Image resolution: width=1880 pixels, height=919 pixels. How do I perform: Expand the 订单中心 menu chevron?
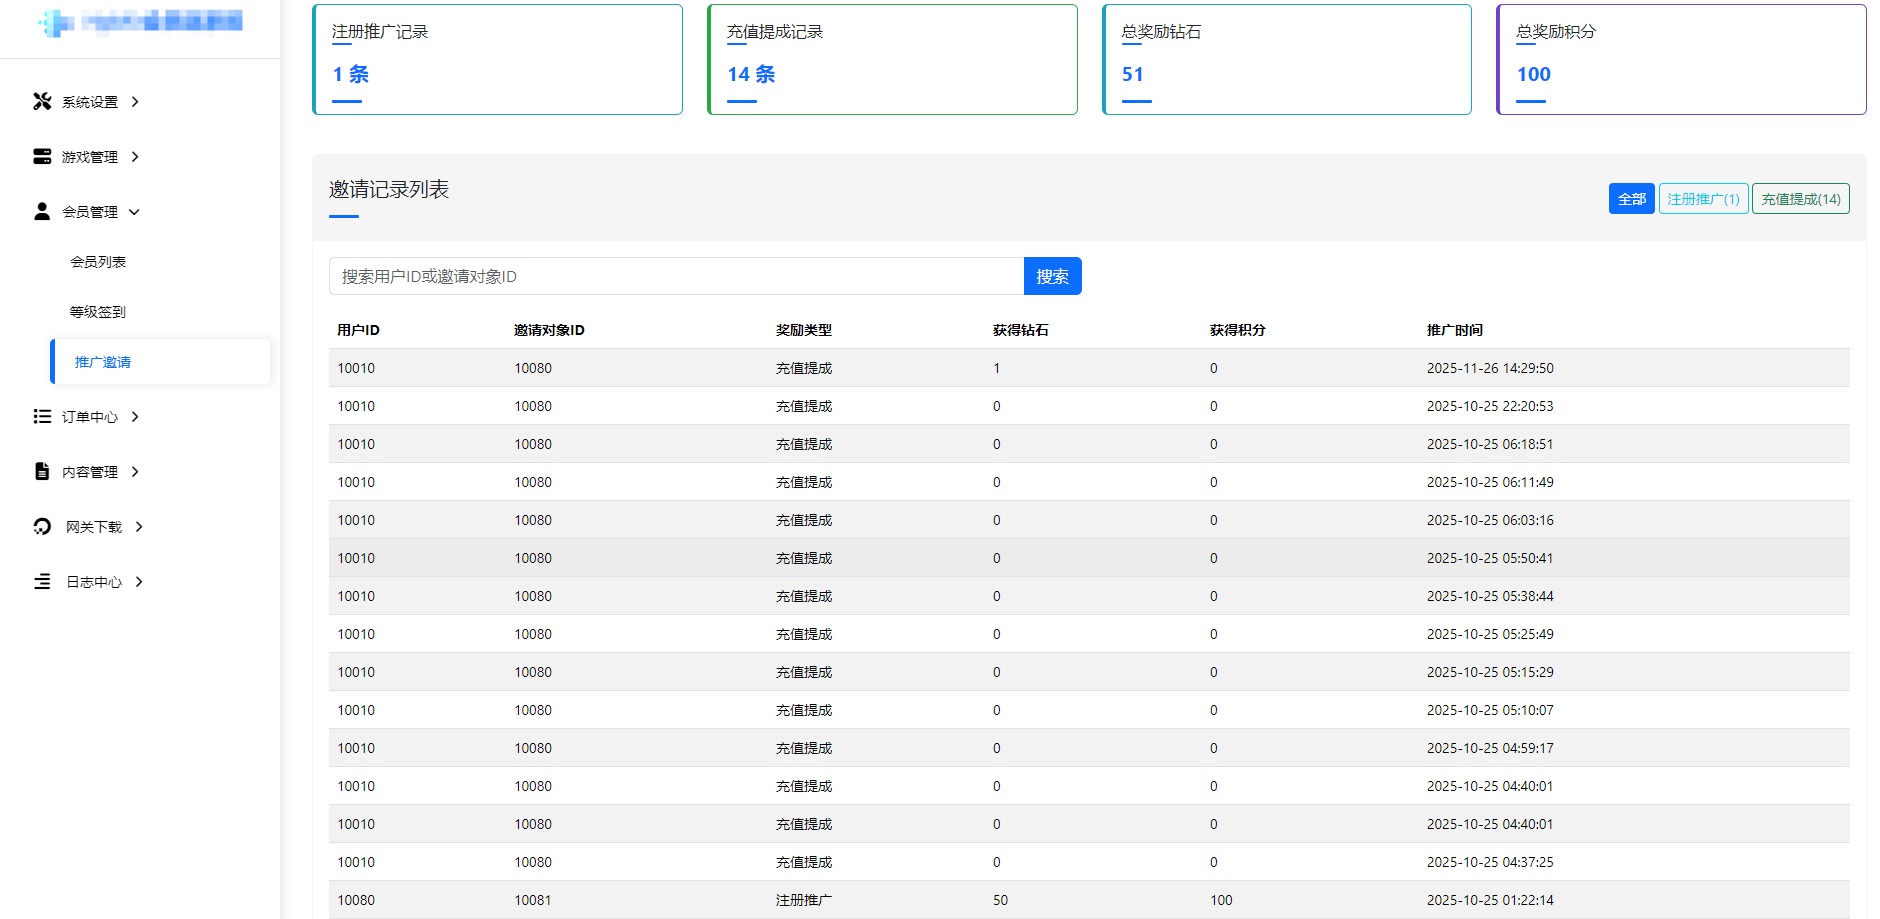pyautogui.click(x=135, y=416)
